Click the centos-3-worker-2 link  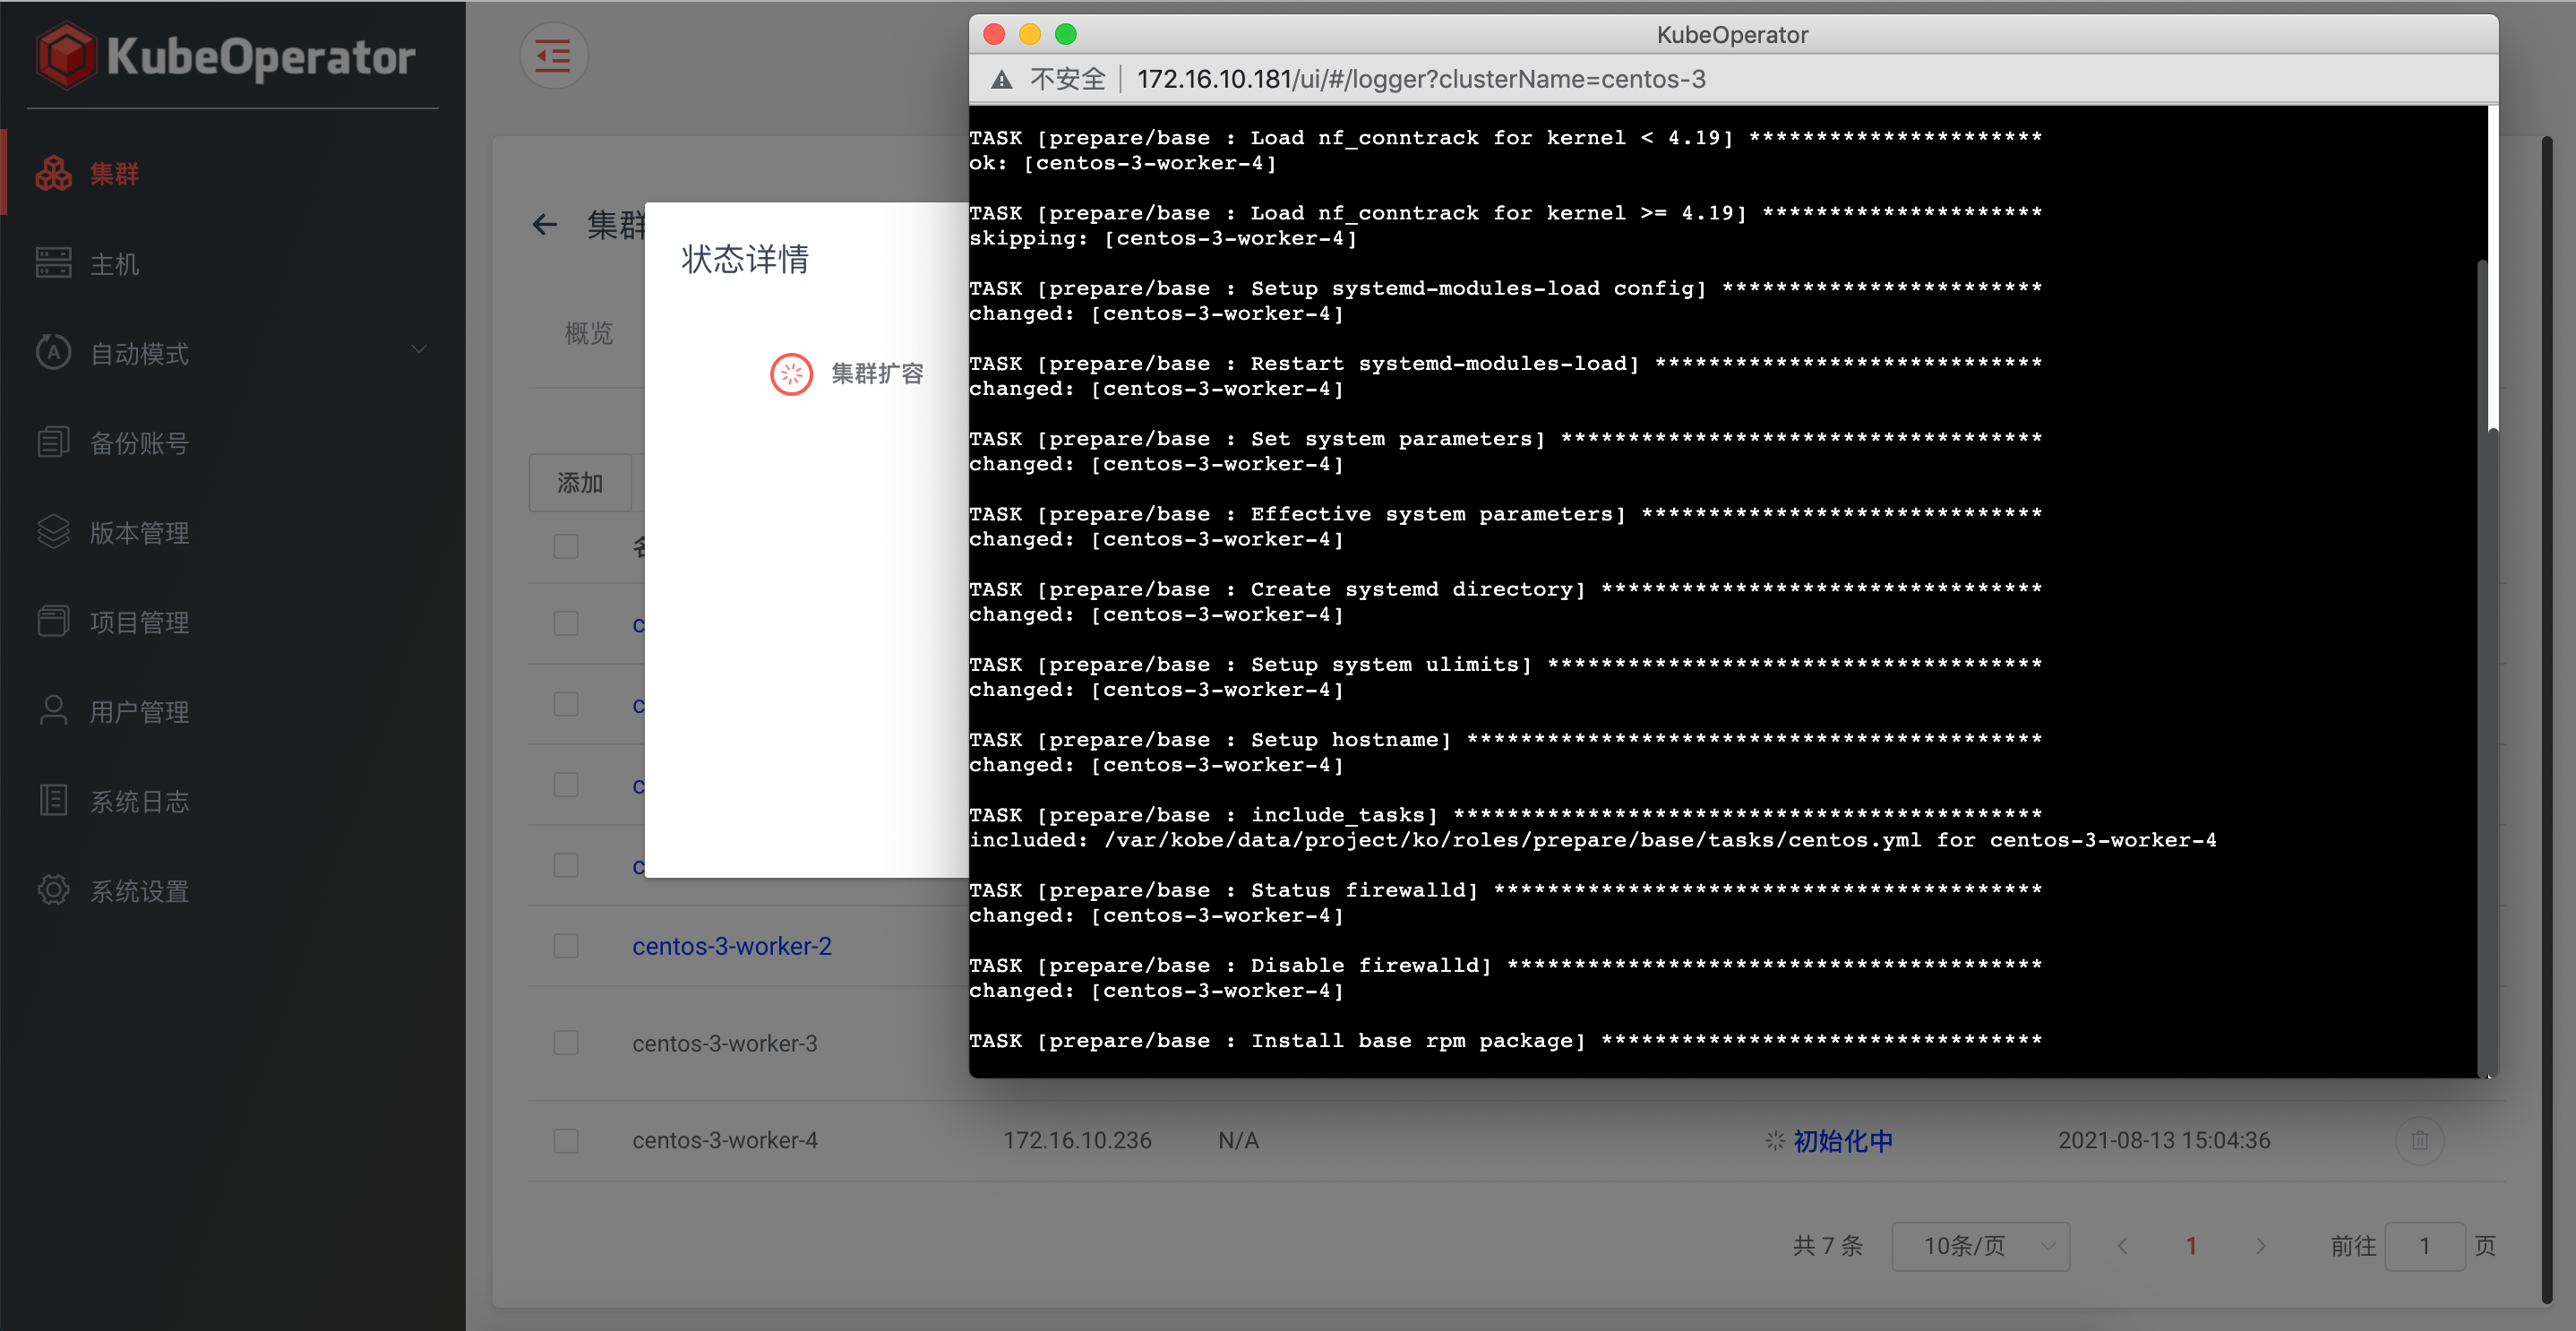click(x=733, y=946)
